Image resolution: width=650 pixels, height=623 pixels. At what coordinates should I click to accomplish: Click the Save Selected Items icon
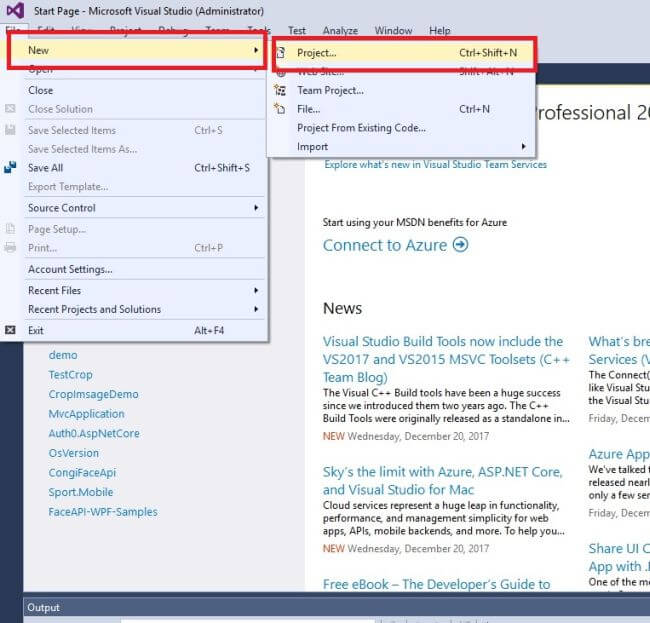[10, 130]
